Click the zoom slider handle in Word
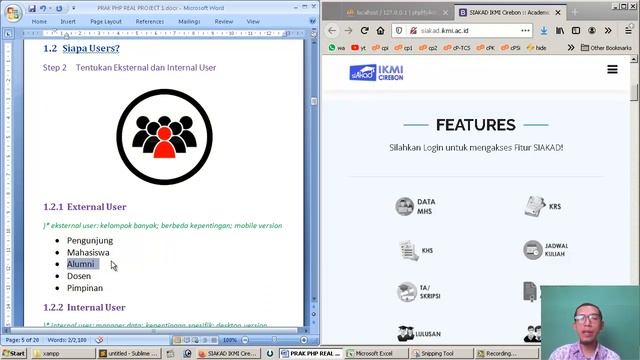The width and height of the screenshot is (640, 360). click(274, 340)
